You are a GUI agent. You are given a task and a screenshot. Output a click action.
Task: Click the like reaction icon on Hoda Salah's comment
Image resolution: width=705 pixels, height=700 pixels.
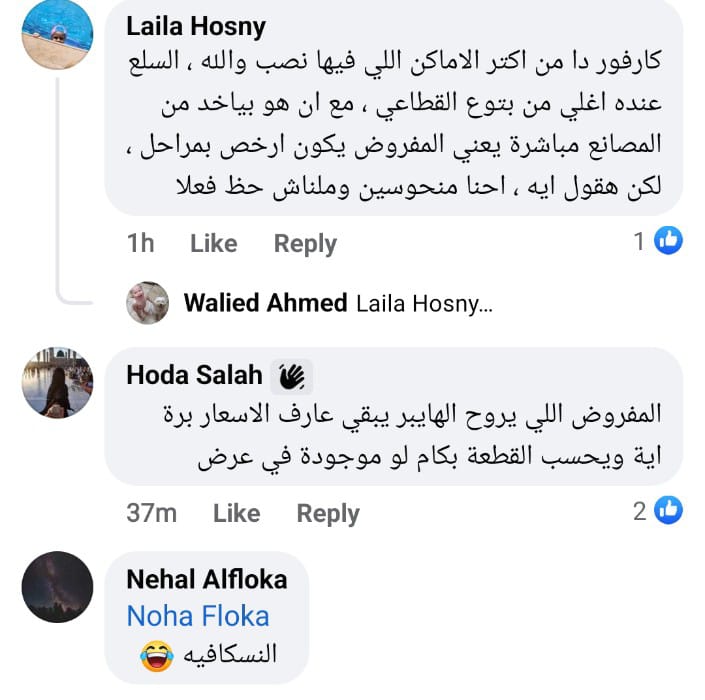pyautogui.click(x=668, y=511)
